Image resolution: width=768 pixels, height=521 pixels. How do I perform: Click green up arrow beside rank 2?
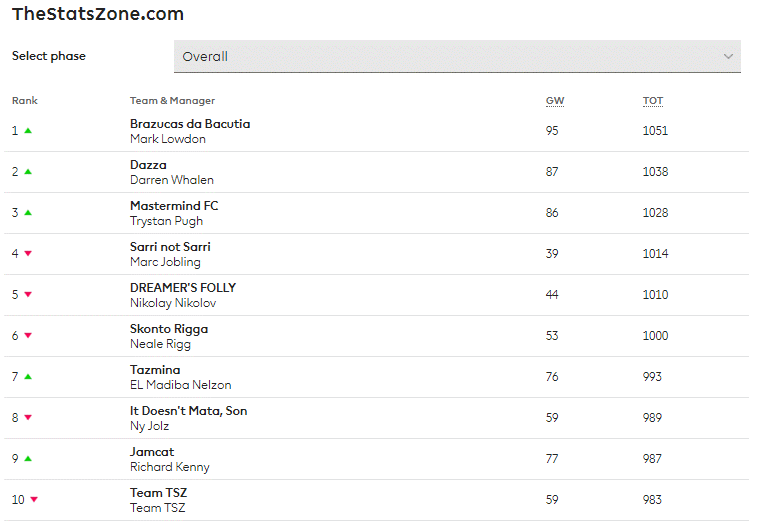coord(28,172)
